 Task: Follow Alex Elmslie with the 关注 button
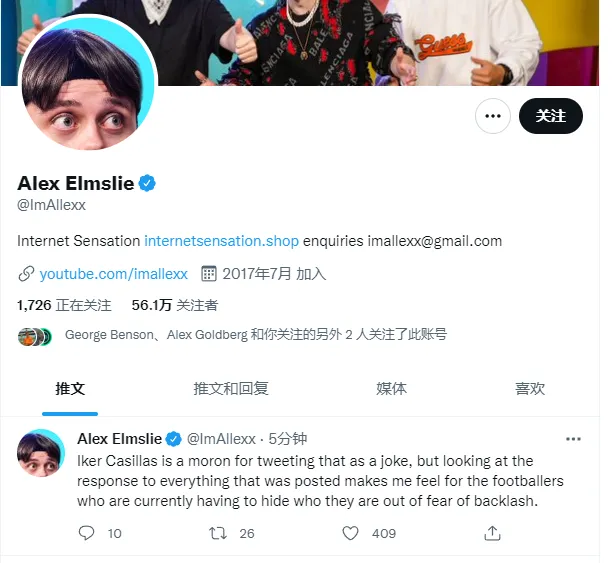tap(551, 116)
